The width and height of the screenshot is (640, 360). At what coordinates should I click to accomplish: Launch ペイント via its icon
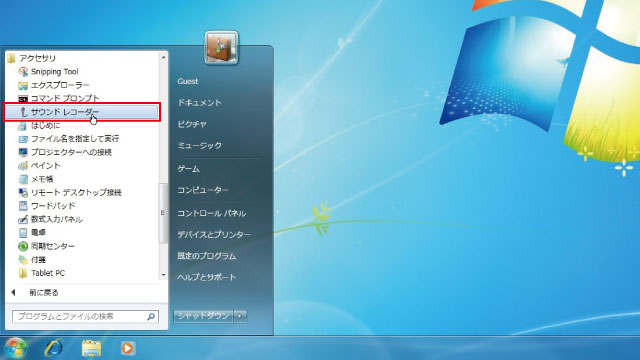pyautogui.click(x=23, y=166)
